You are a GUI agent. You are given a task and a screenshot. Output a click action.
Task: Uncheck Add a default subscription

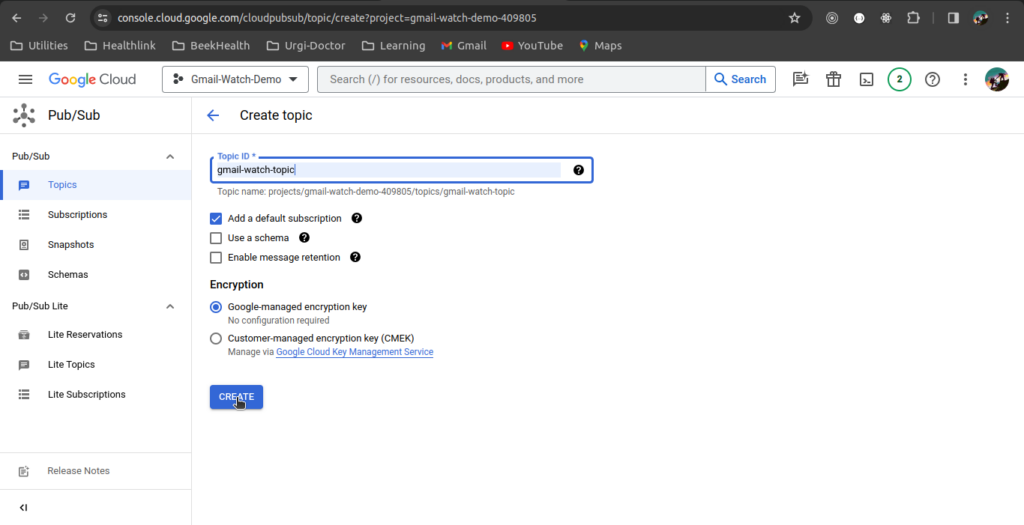pyautogui.click(x=216, y=219)
